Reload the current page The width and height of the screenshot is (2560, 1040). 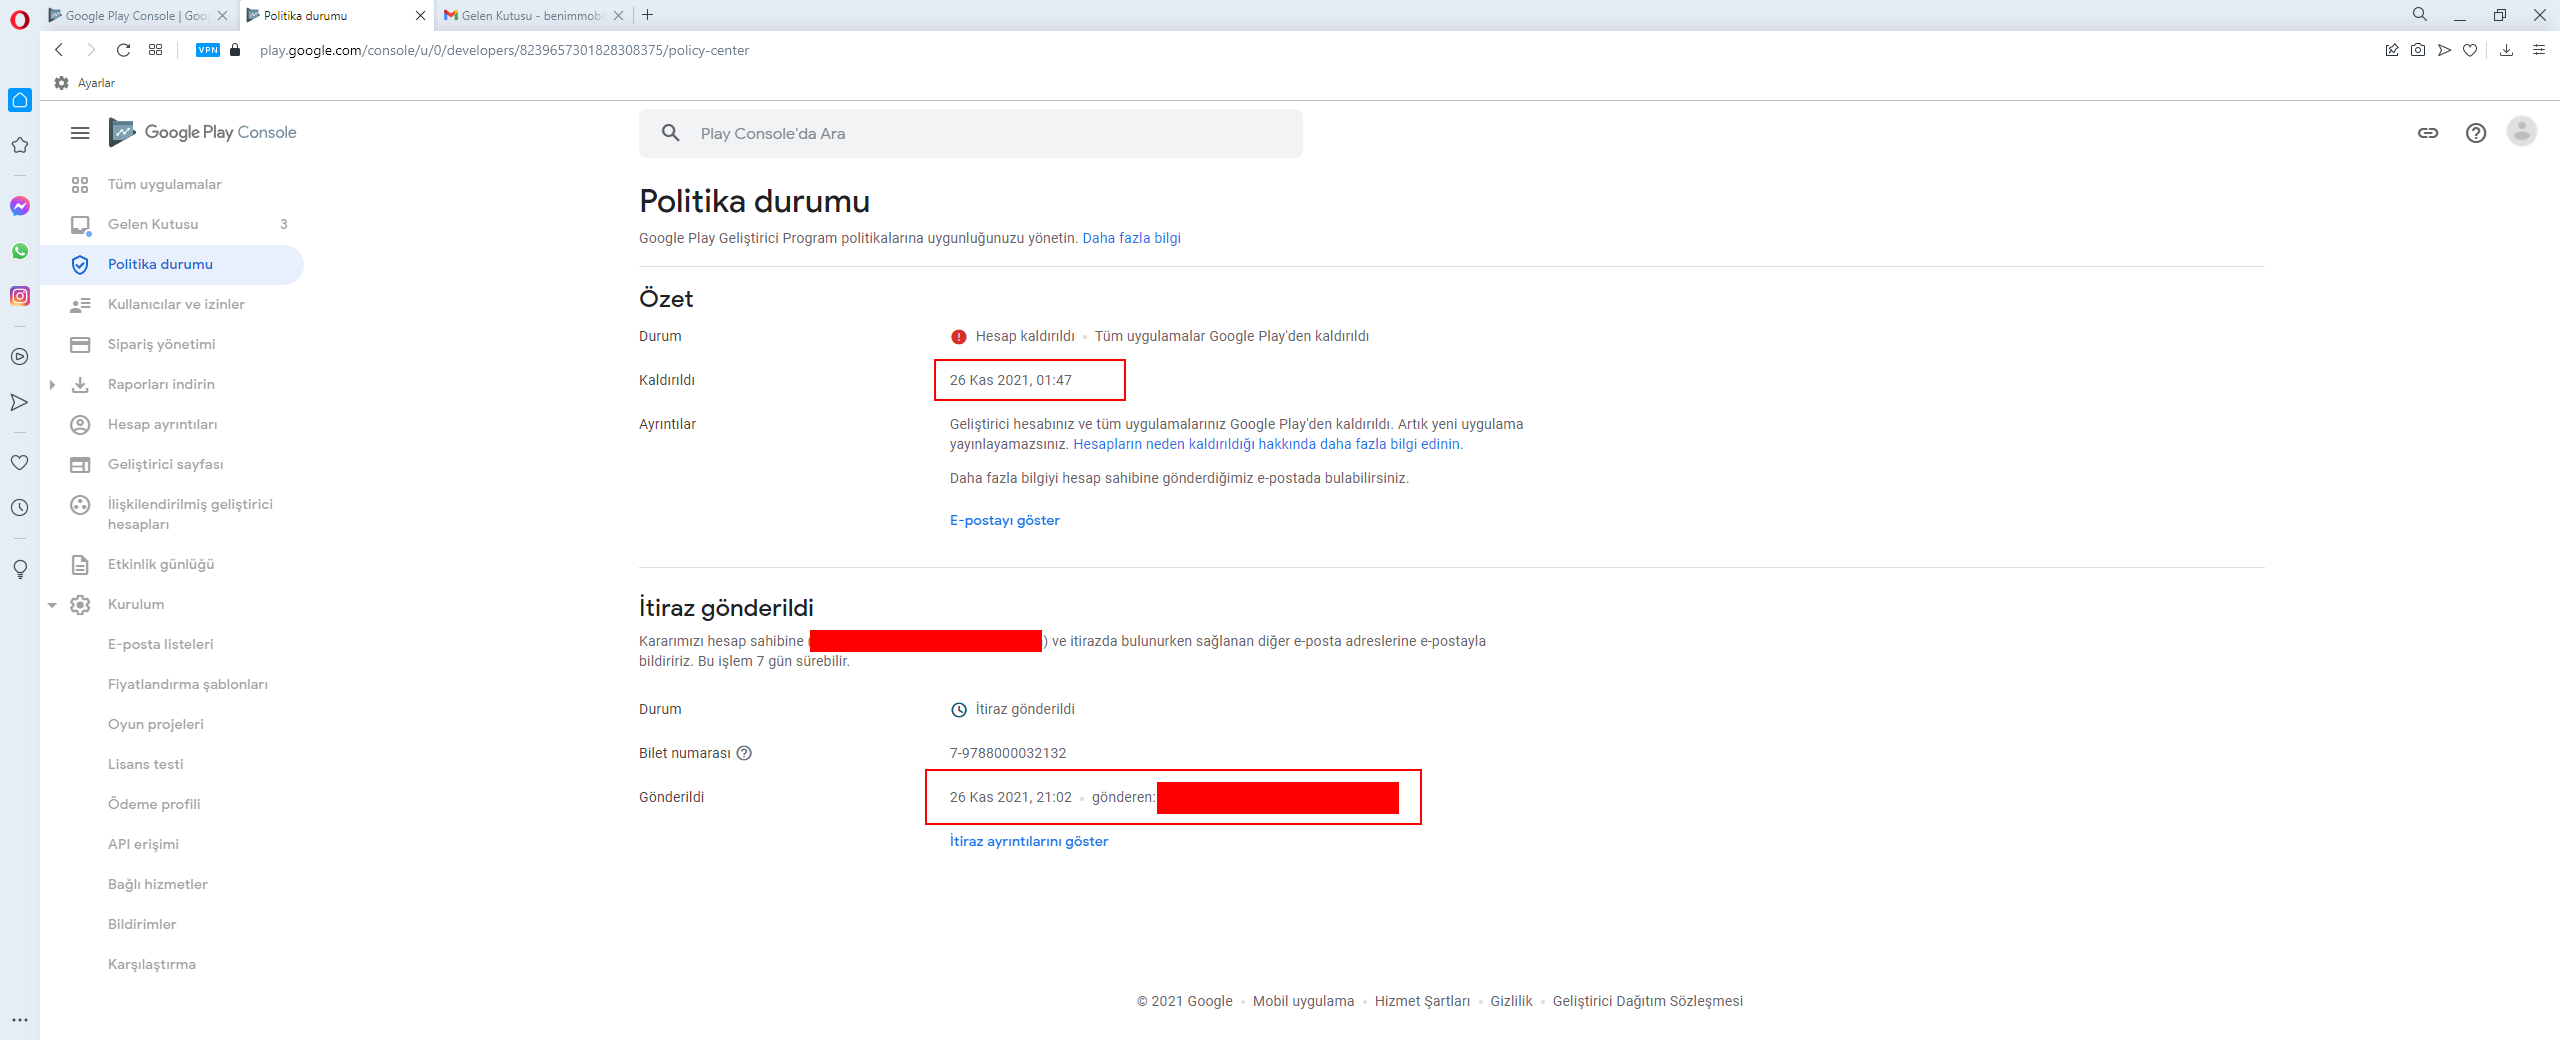pyautogui.click(x=124, y=50)
